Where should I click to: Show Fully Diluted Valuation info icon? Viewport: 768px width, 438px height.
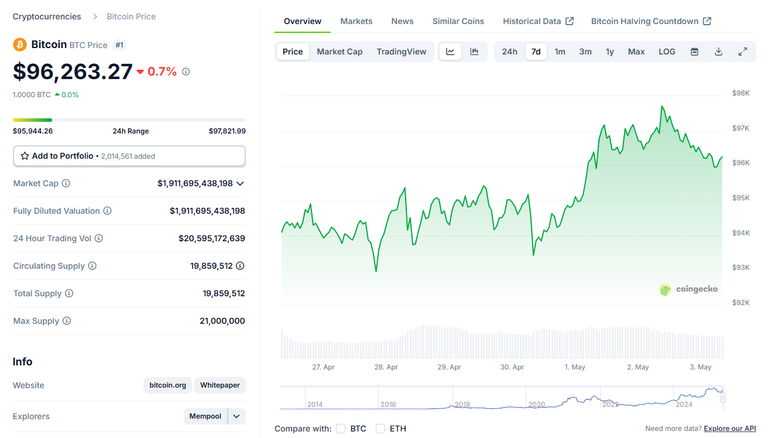point(107,211)
